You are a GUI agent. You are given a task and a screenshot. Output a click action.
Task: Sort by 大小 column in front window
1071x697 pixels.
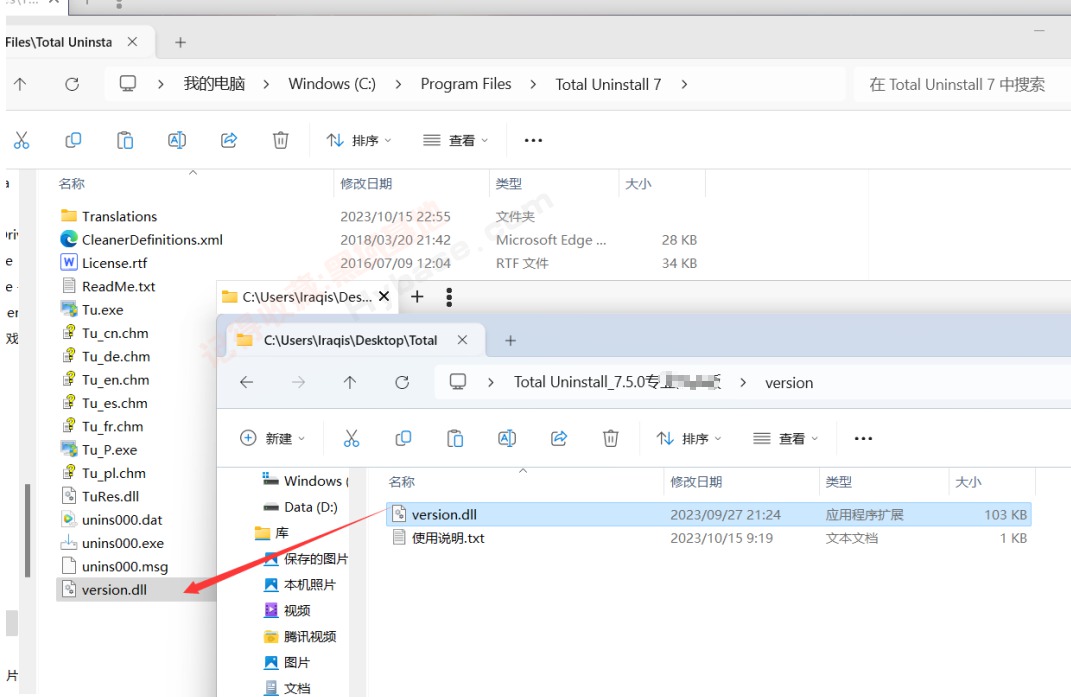coord(968,482)
